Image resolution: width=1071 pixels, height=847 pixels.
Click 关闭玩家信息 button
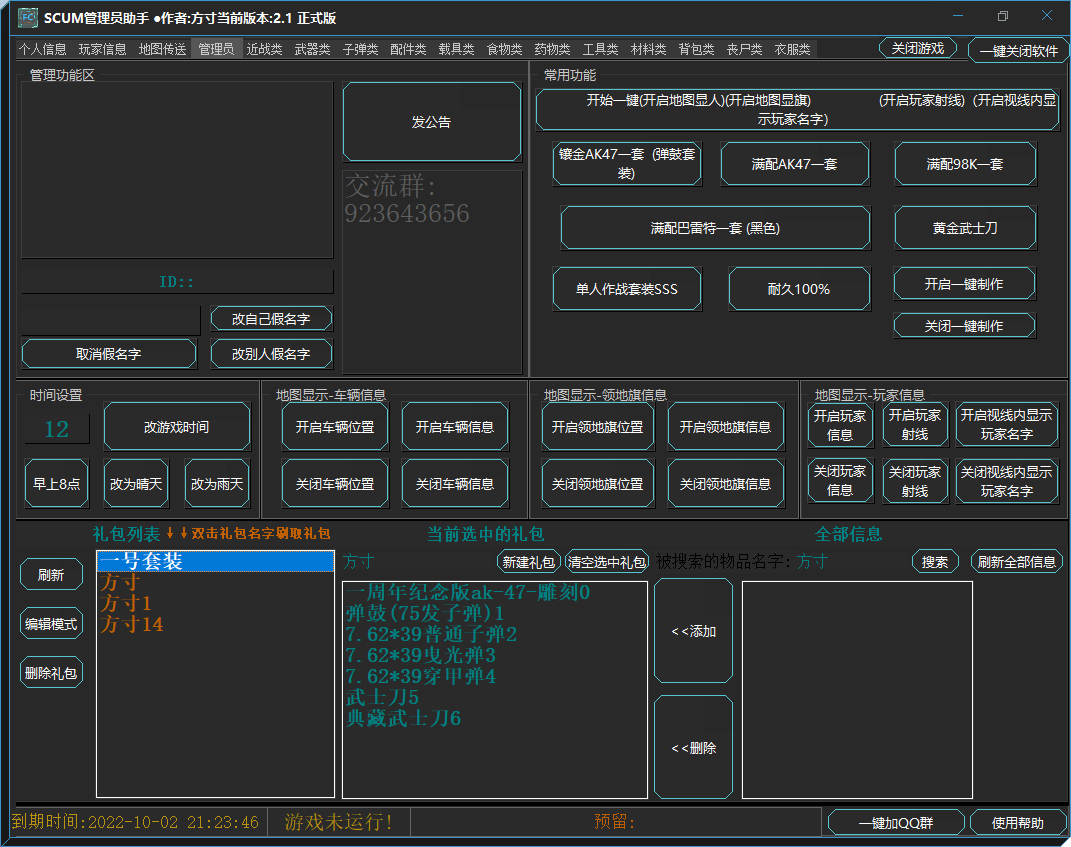click(x=840, y=481)
